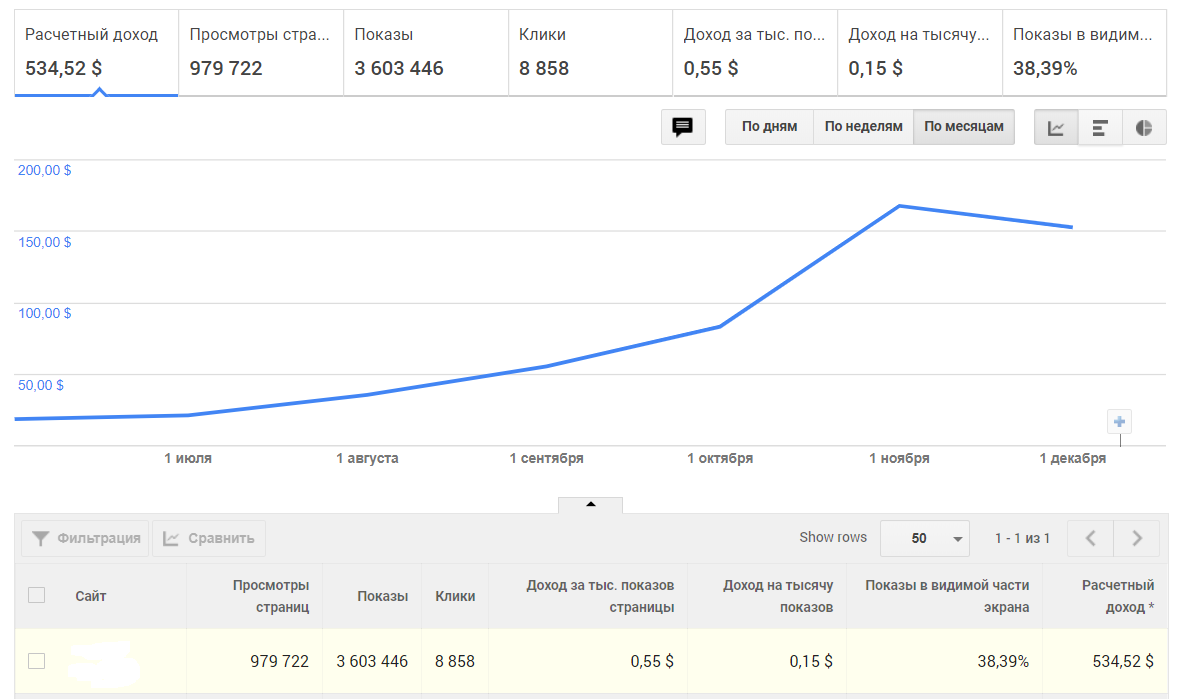Tick the select-all checkbox in table header
Viewport: 1181px width, 699px height.
[x=36, y=595]
